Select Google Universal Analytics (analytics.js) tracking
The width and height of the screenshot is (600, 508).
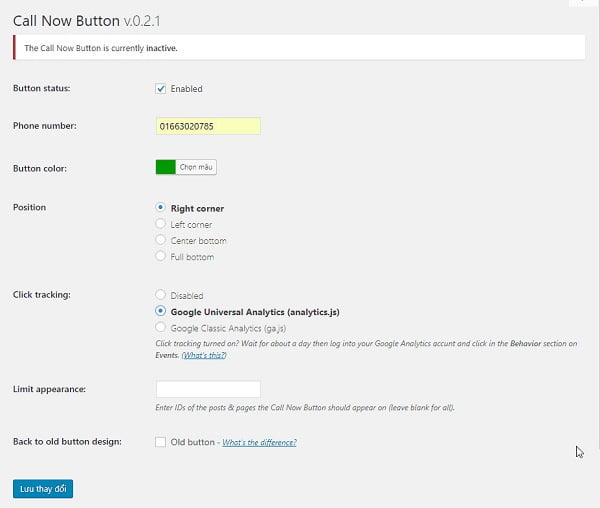pyautogui.click(x=160, y=311)
